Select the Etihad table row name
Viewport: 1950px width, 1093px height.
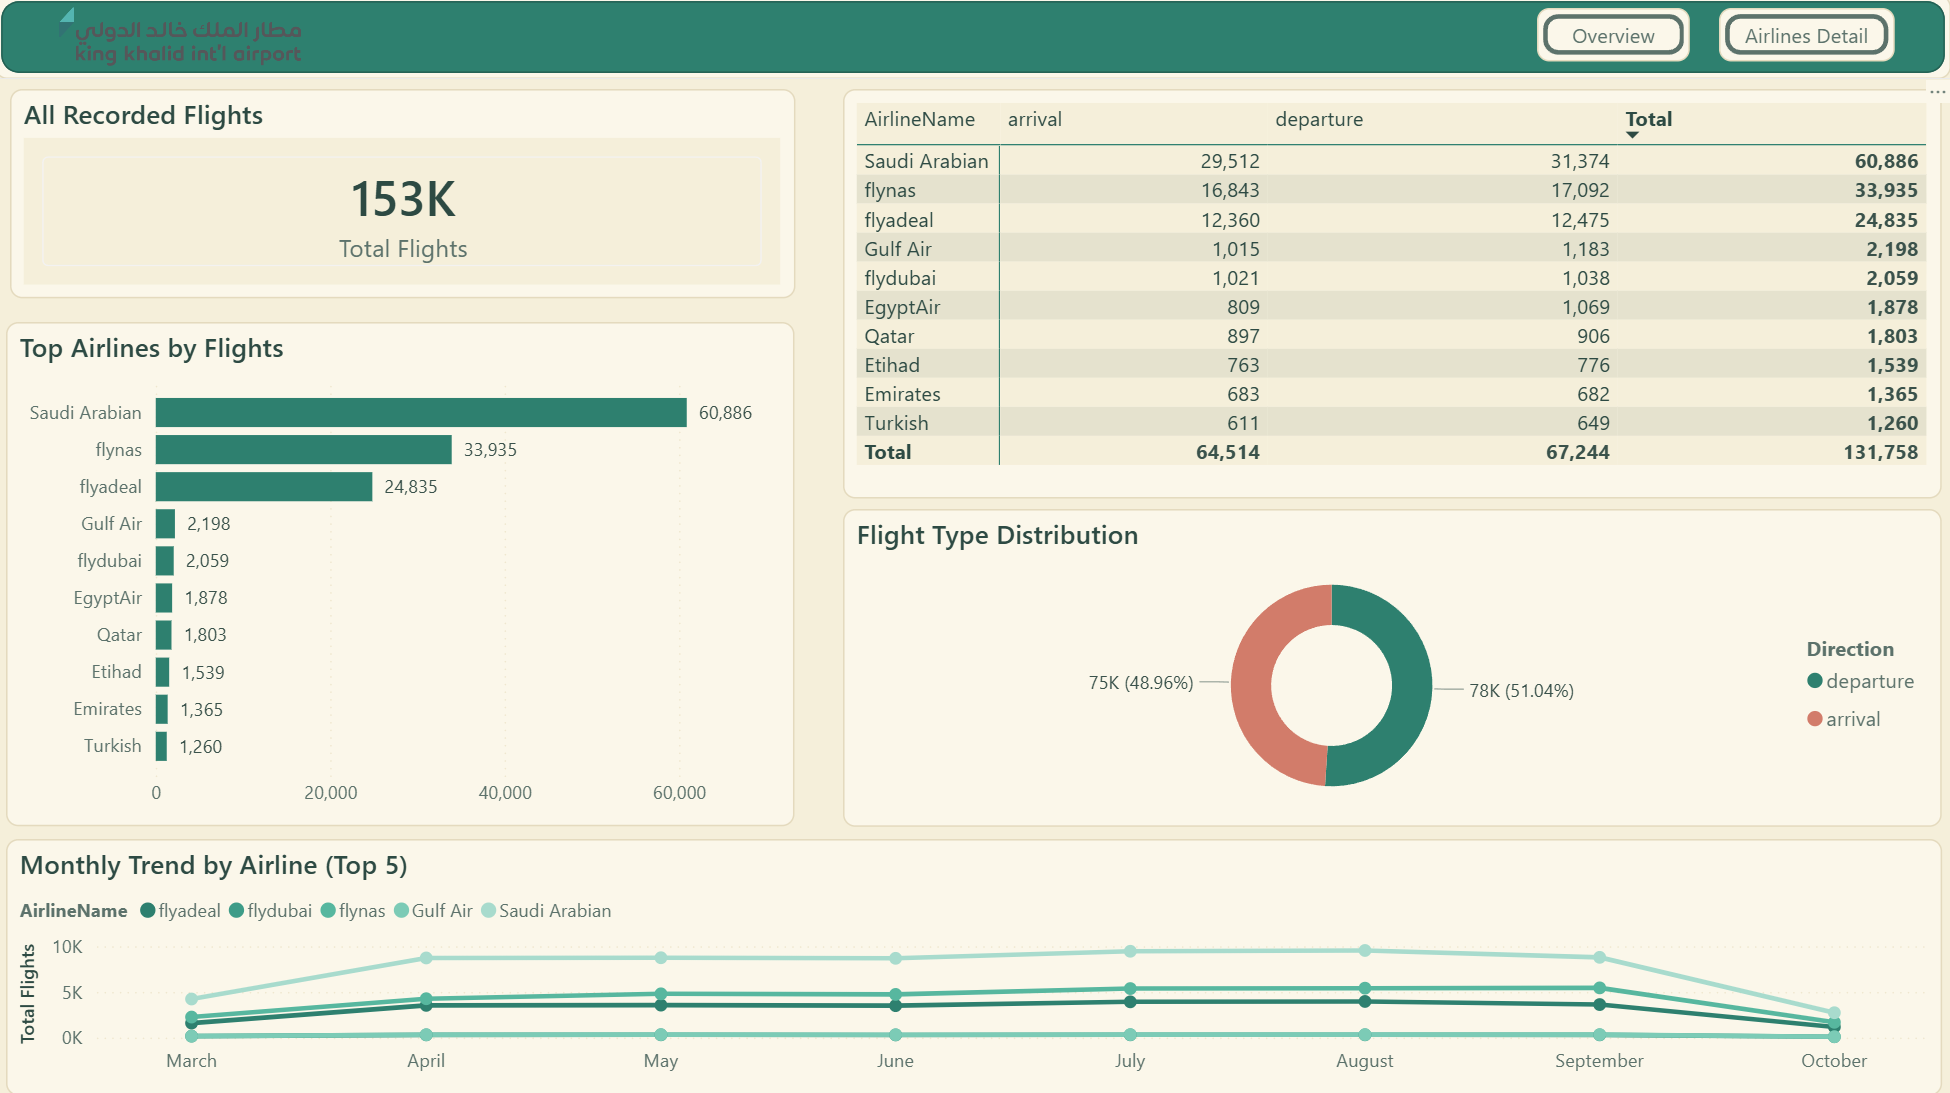click(x=891, y=365)
